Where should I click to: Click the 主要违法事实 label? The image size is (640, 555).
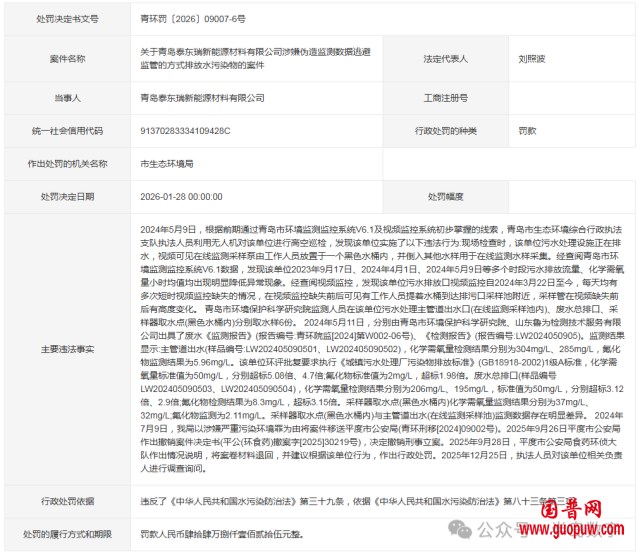67,349
